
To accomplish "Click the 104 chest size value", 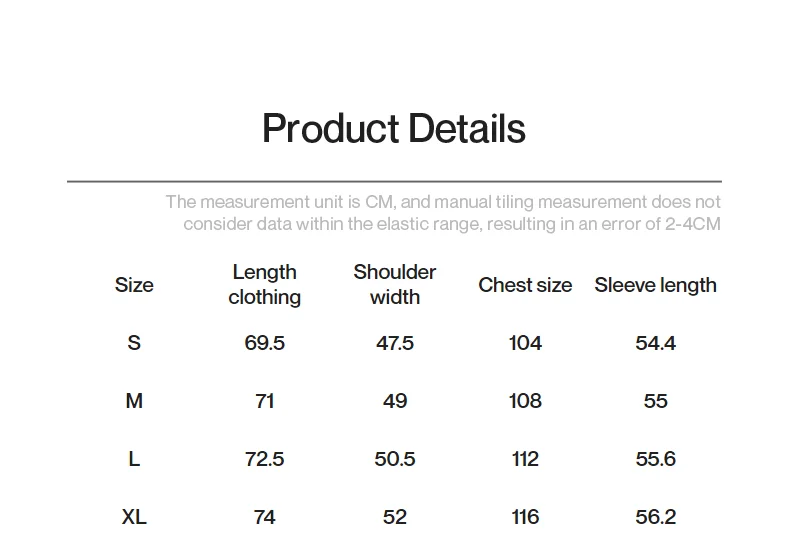I will click(x=525, y=343).
